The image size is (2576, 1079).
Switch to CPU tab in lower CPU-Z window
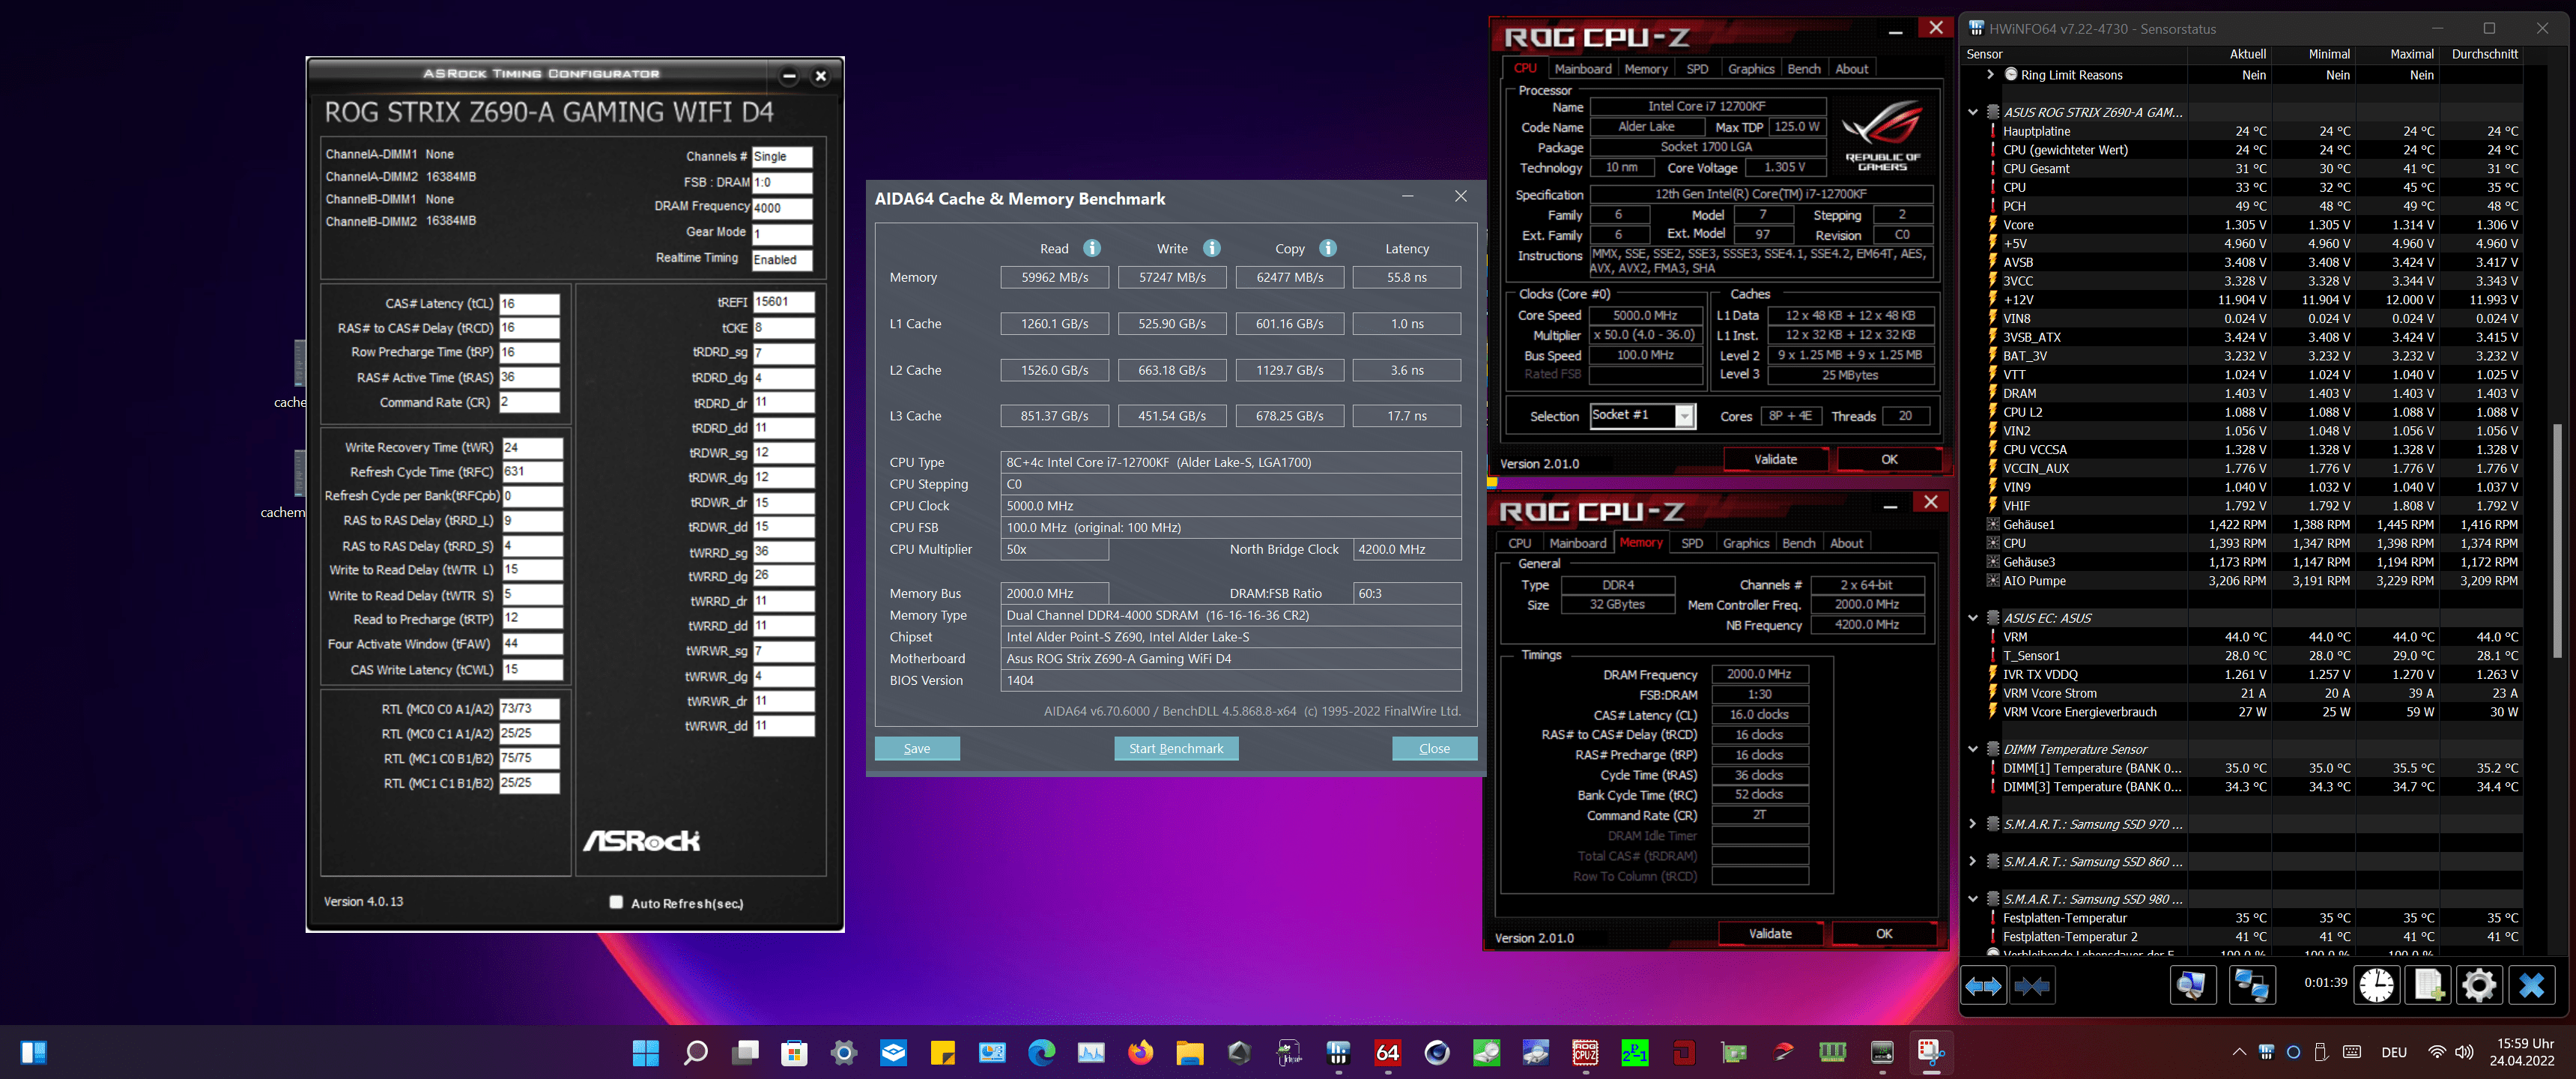[1519, 543]
